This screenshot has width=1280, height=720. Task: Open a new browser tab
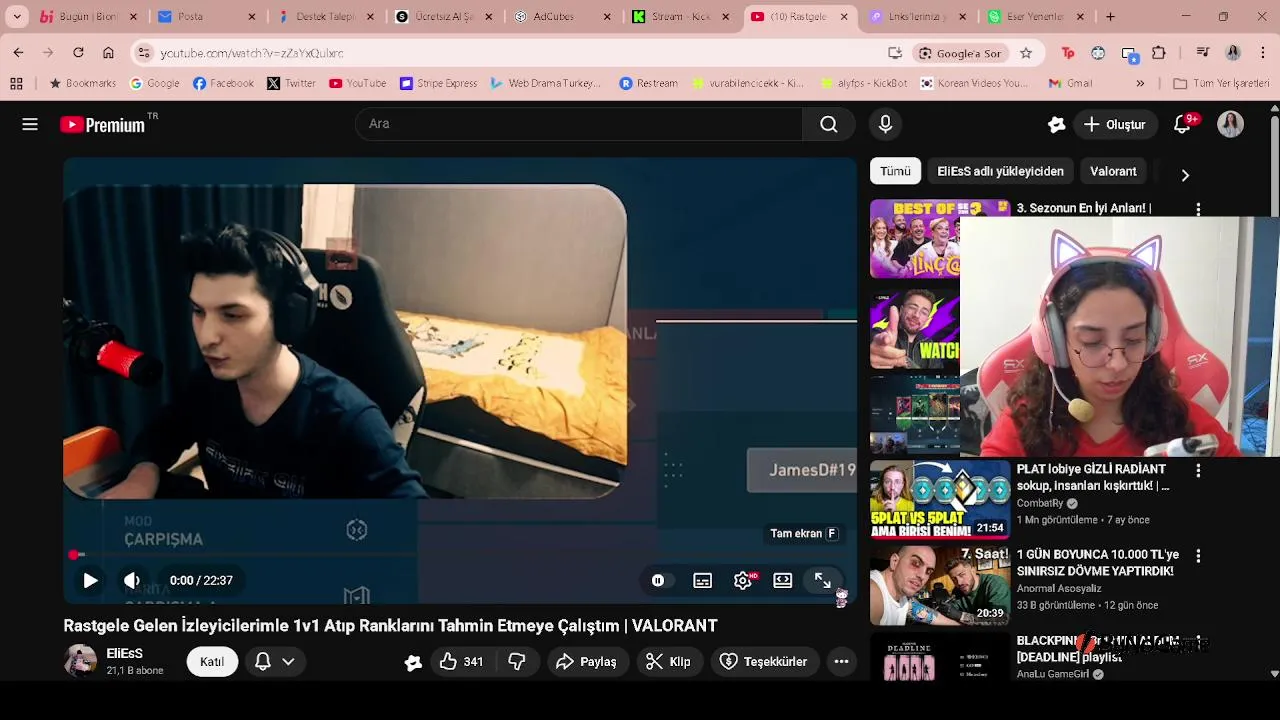(1110, 16)
